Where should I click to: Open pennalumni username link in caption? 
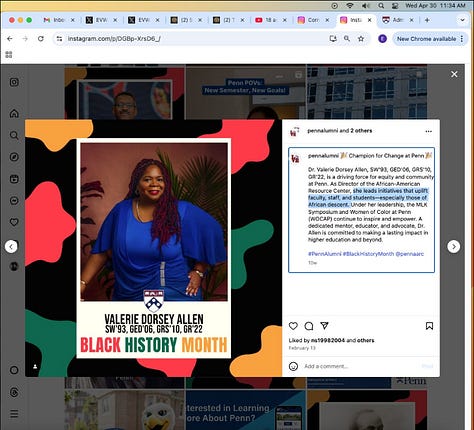pyautogui.click(x=323, y=156)
